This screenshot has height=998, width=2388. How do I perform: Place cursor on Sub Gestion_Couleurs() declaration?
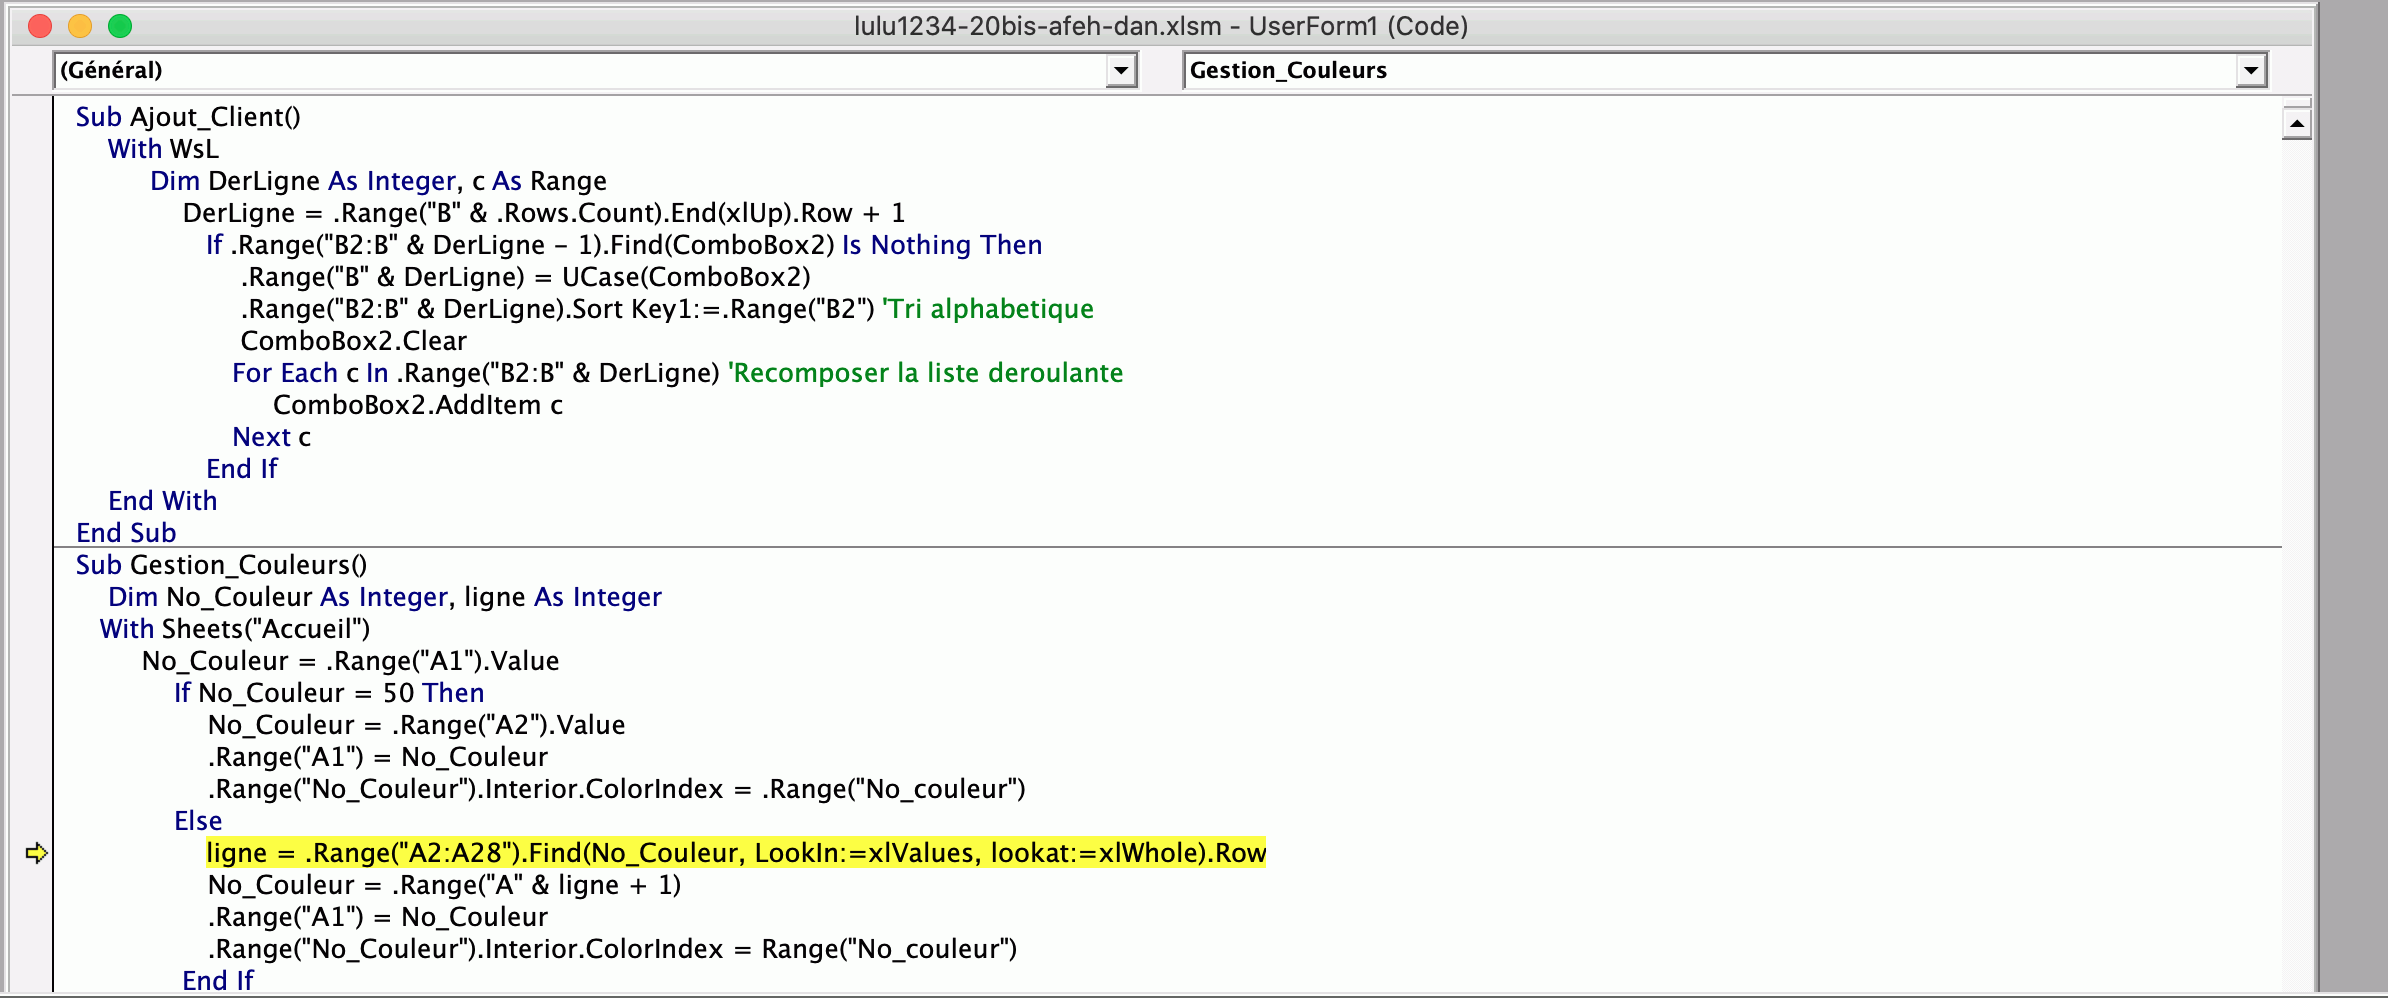point(221,565)
